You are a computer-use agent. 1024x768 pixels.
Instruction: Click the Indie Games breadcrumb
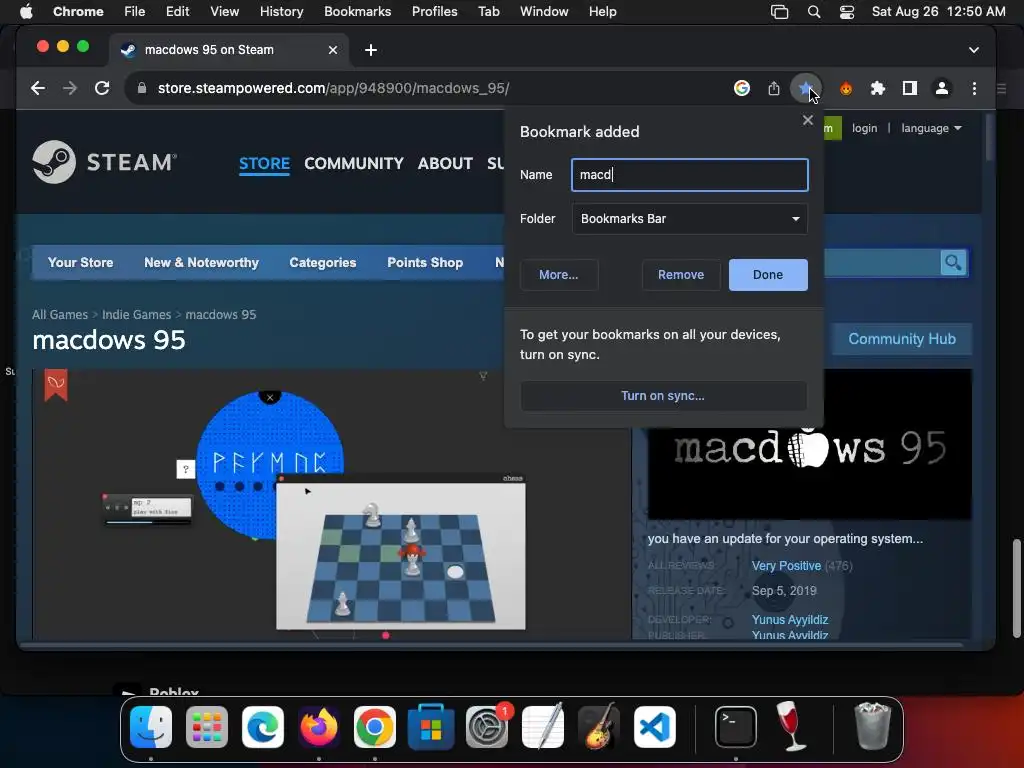pos(136,315)
